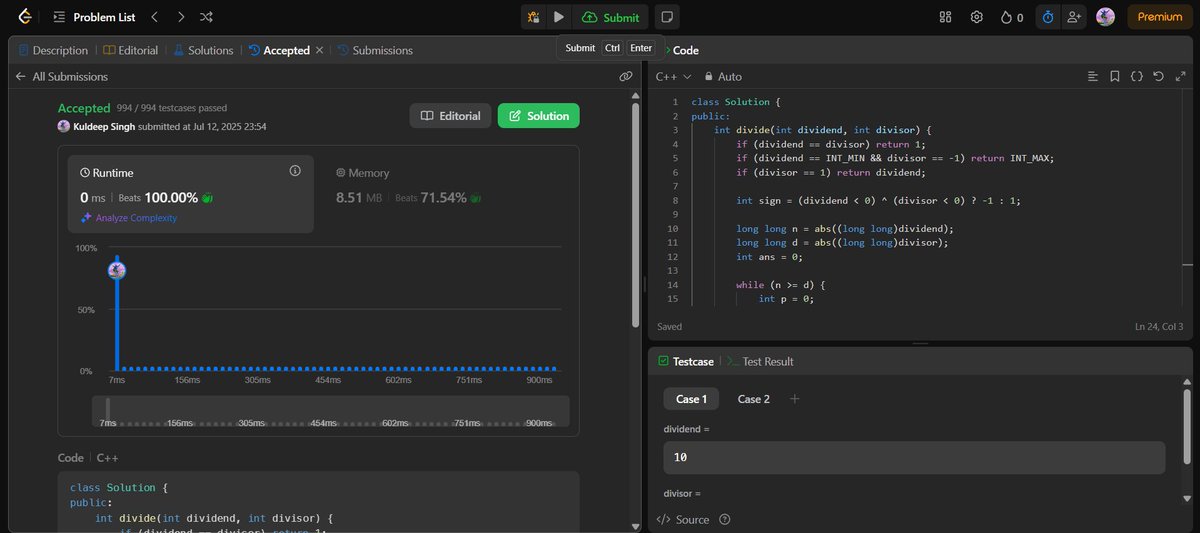Go to the previous problem arrow

click(x=154, y=17)
